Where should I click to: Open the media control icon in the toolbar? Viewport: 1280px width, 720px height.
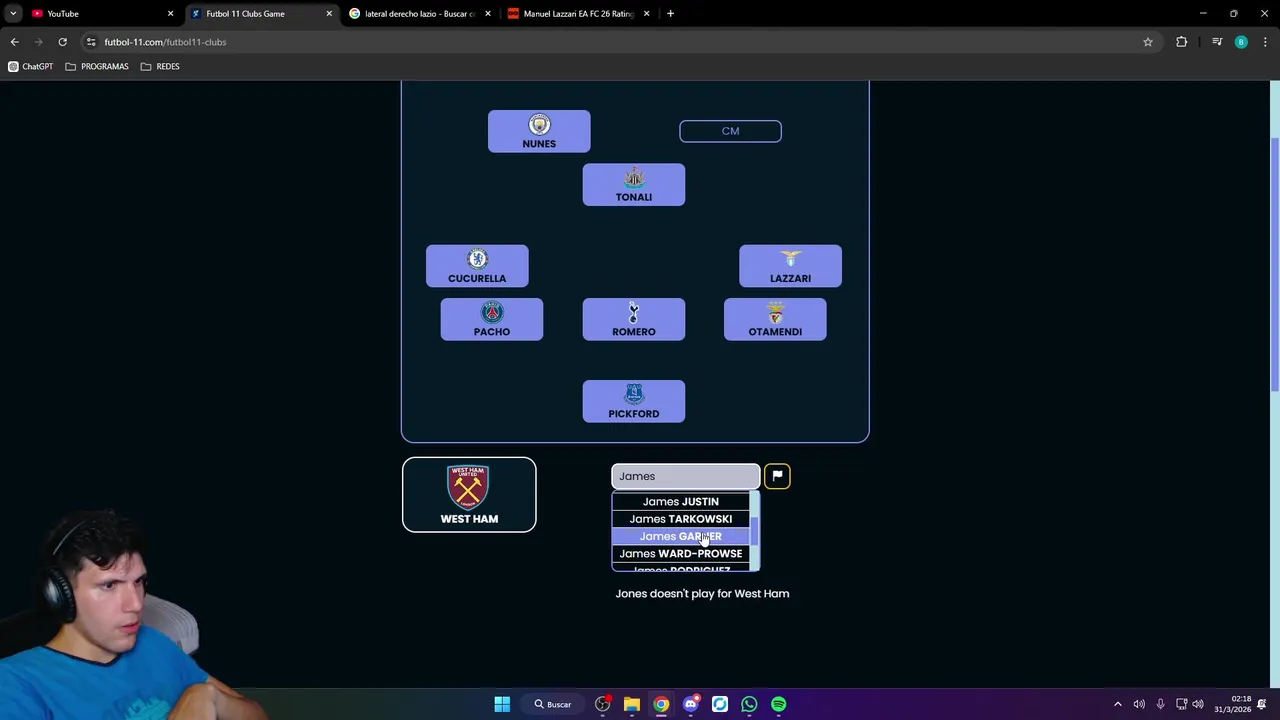1217,42
